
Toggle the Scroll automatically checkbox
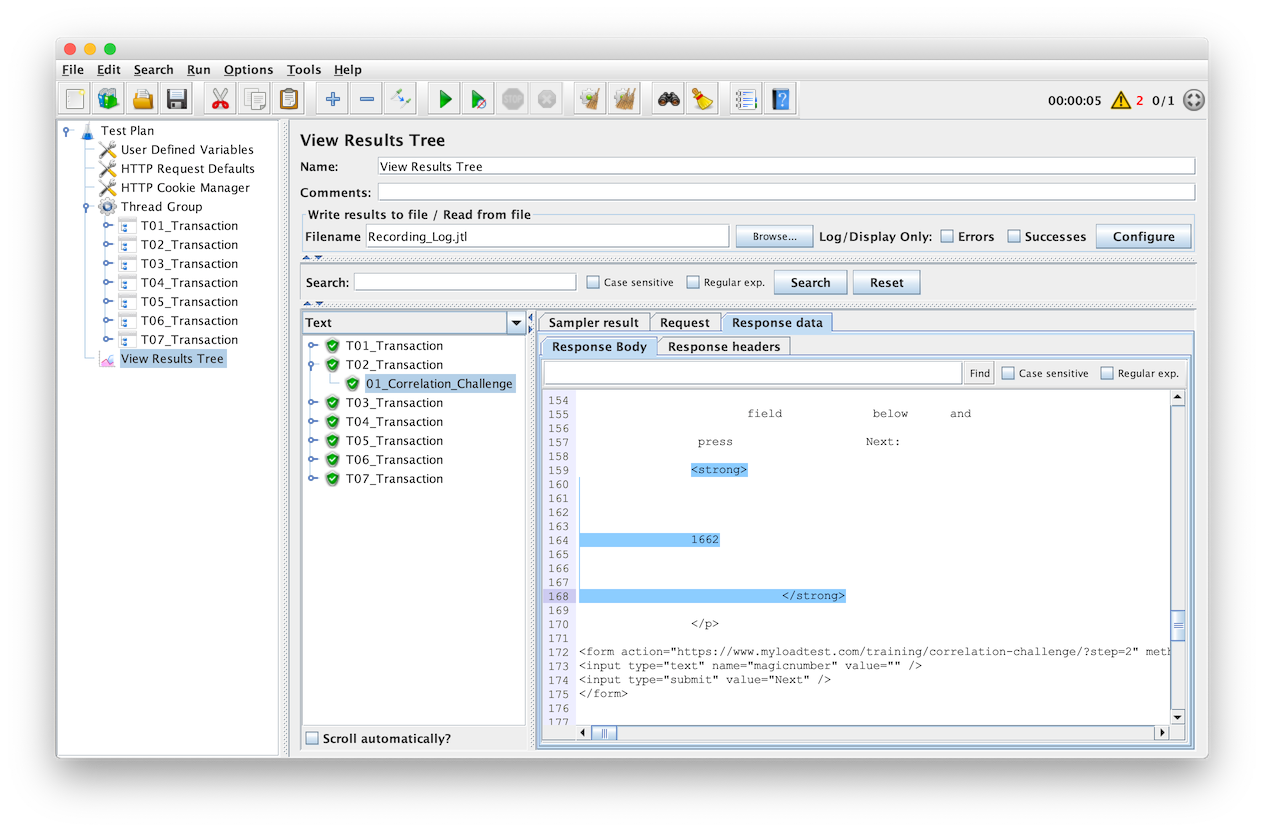(x=313, y=739)
